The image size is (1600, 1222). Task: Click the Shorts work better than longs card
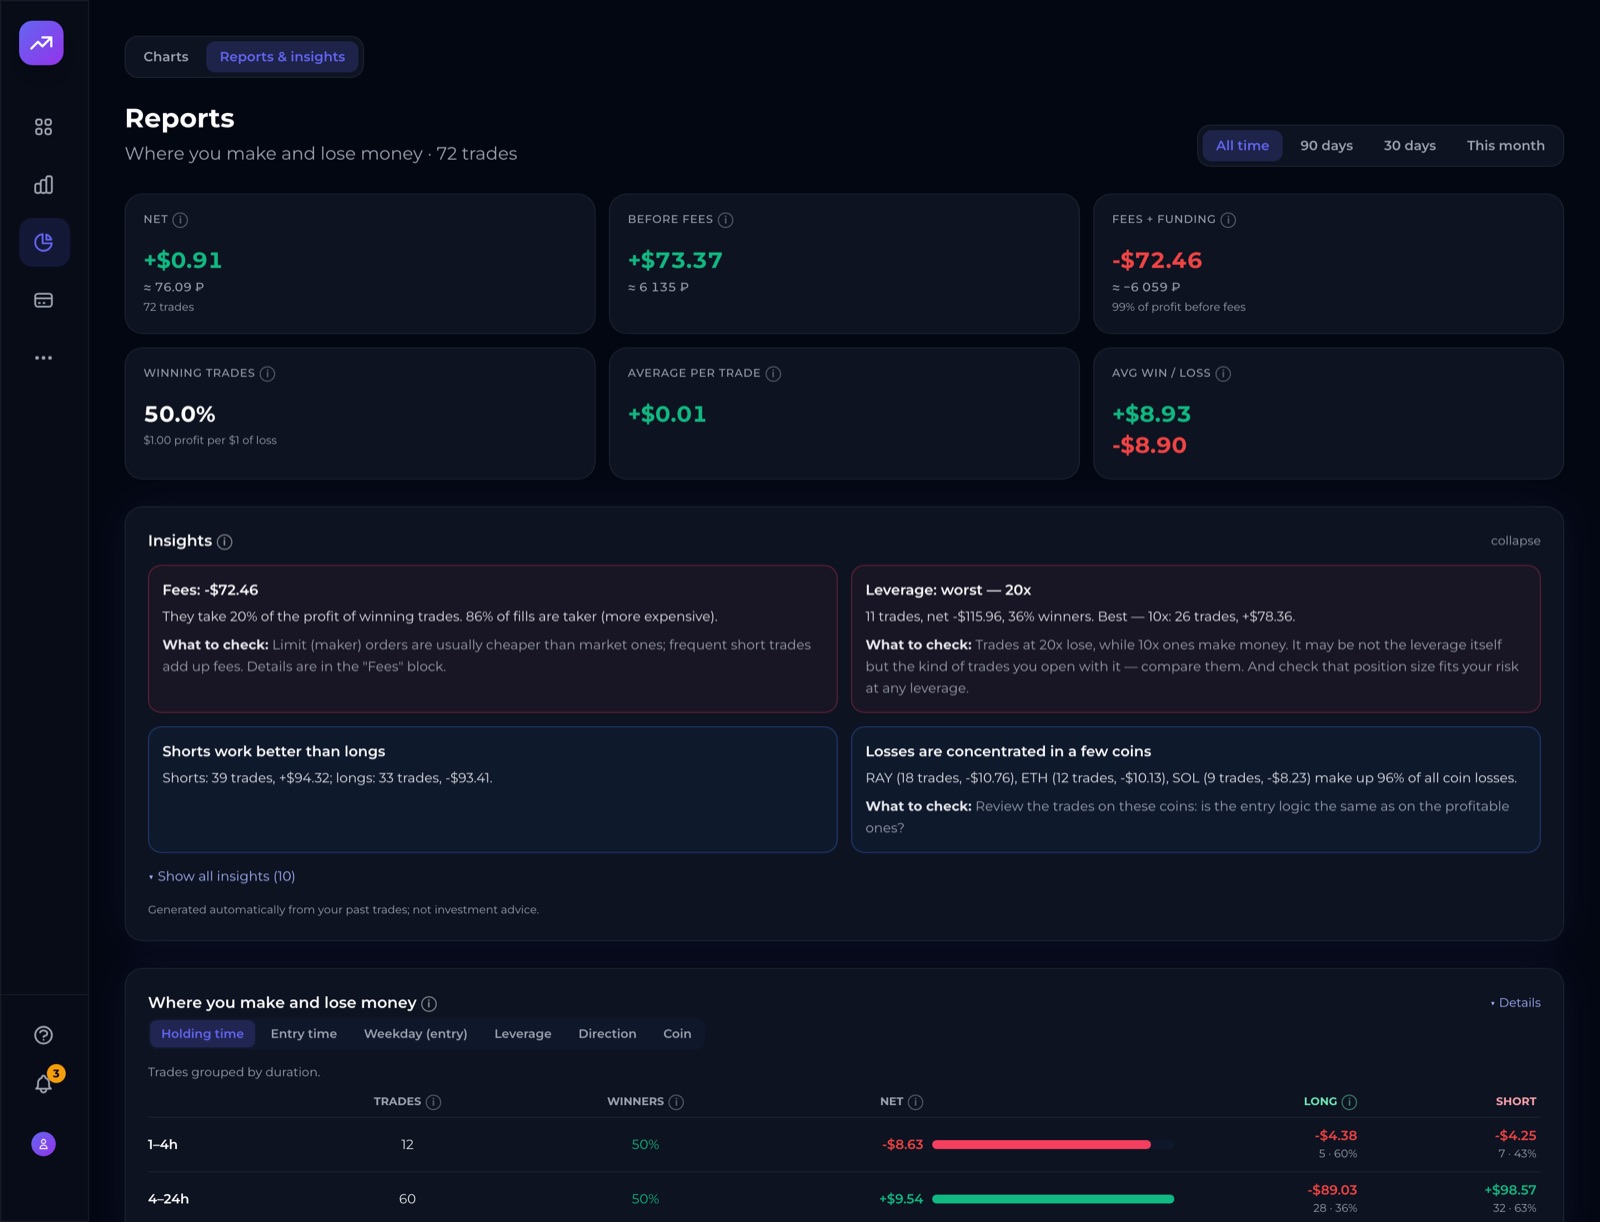pyautogui.click(x=492, y=790)
